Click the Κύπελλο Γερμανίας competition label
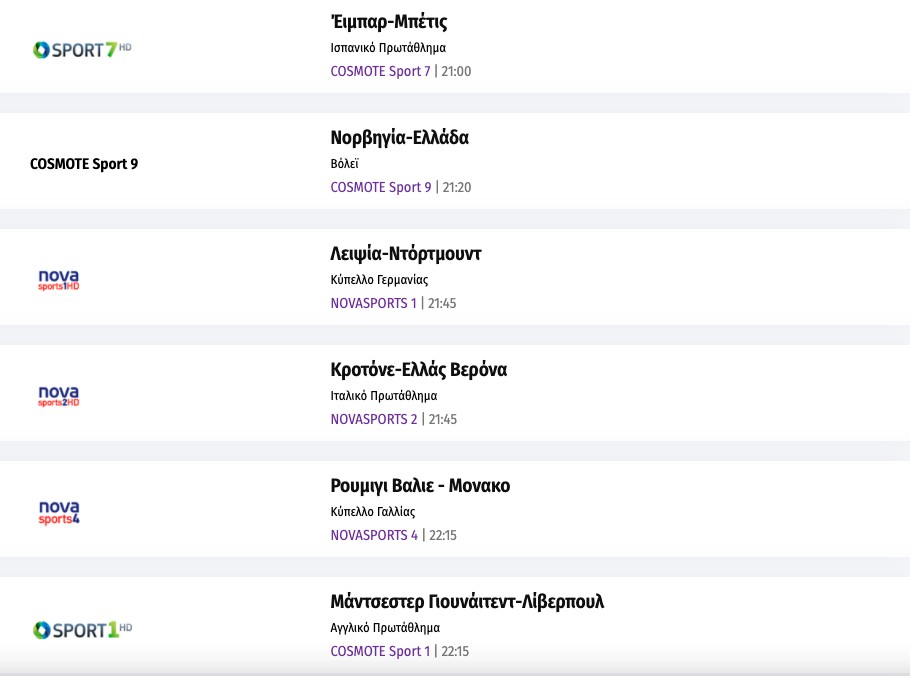 coord(379,280)
